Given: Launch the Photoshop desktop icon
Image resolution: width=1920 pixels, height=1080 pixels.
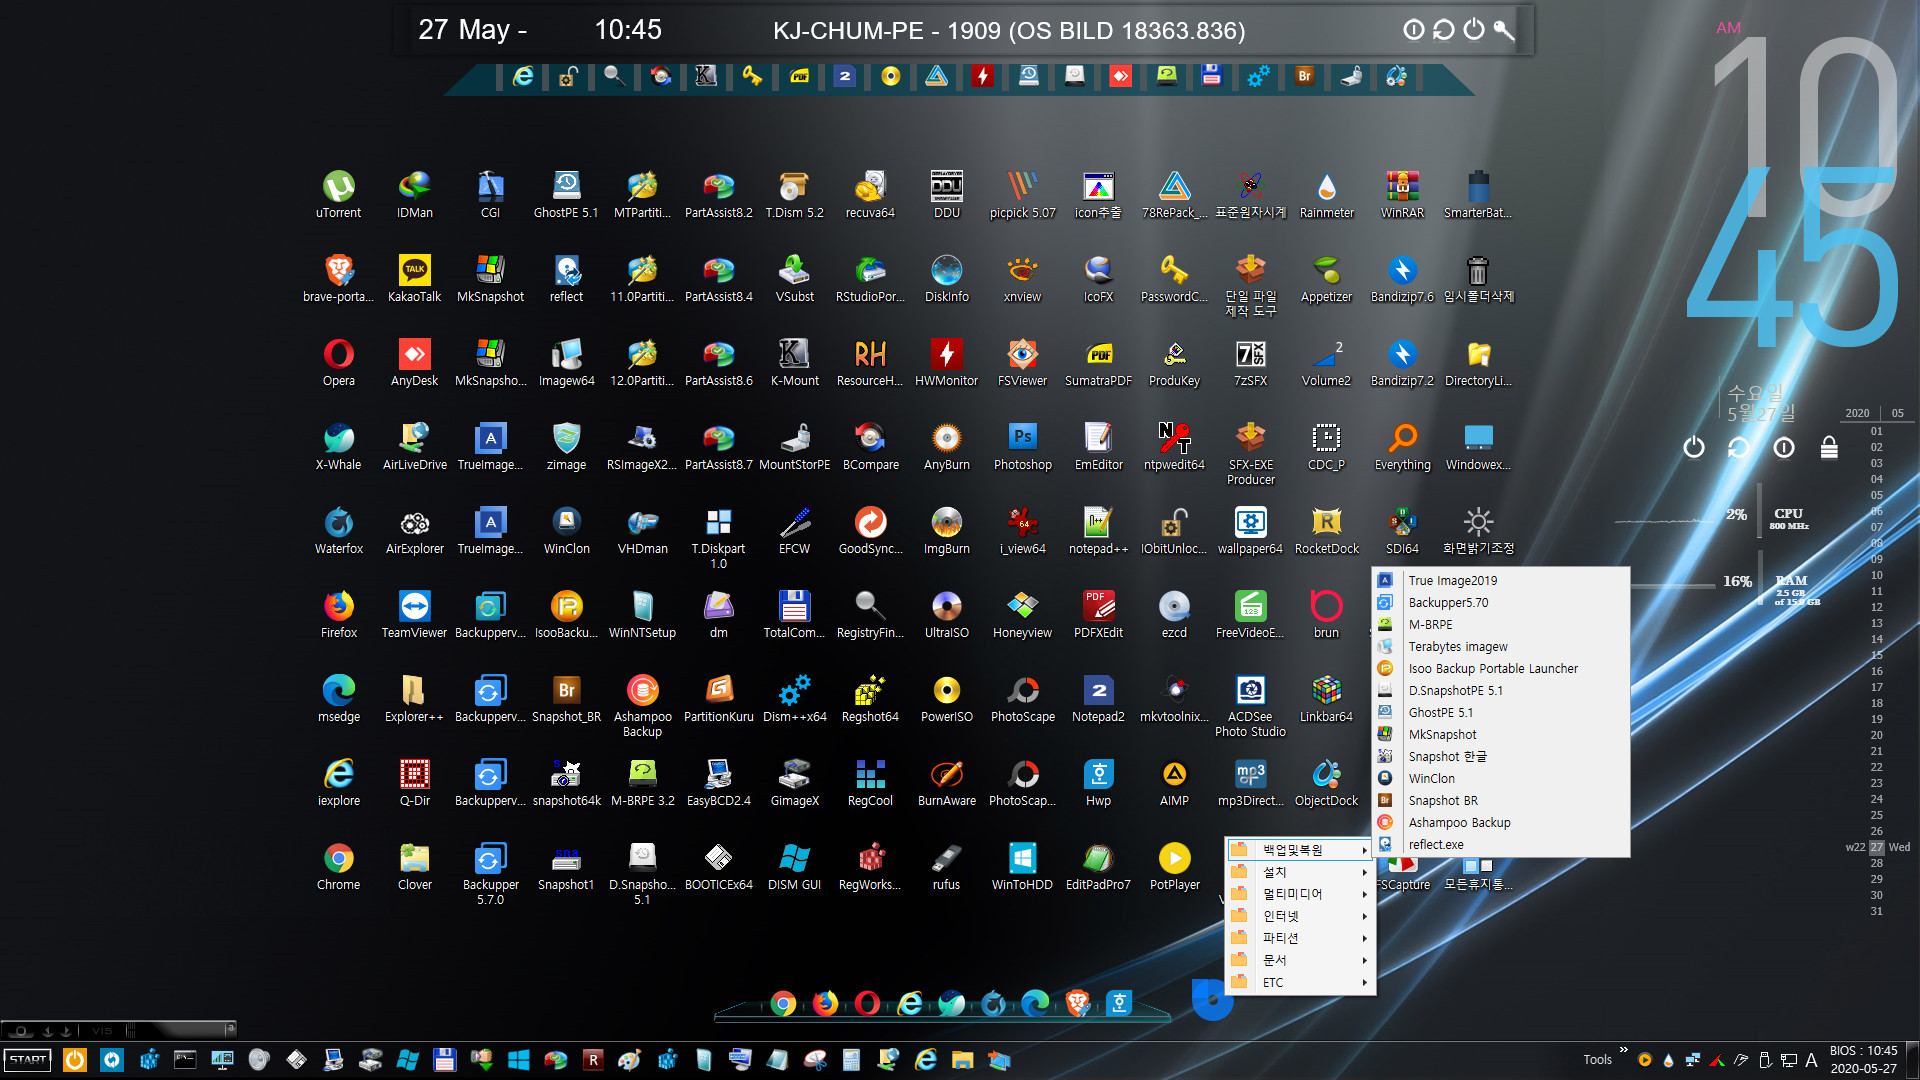Looking at the screenshot, I should [x=1022, y=446].
